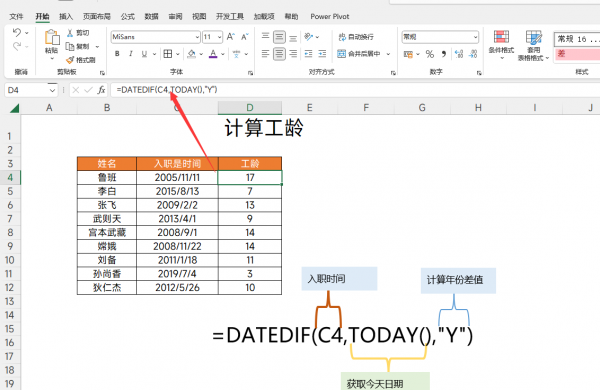Screen dimensions: 600x390
Task: Apply percent style
Action: (430, 54)
